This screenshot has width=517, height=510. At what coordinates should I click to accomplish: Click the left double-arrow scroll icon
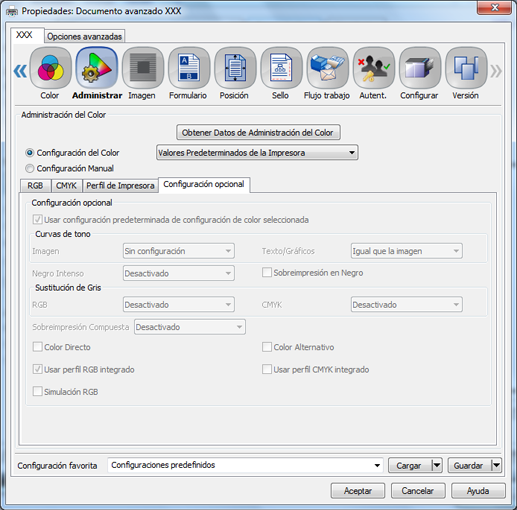(x=20, y=71)
